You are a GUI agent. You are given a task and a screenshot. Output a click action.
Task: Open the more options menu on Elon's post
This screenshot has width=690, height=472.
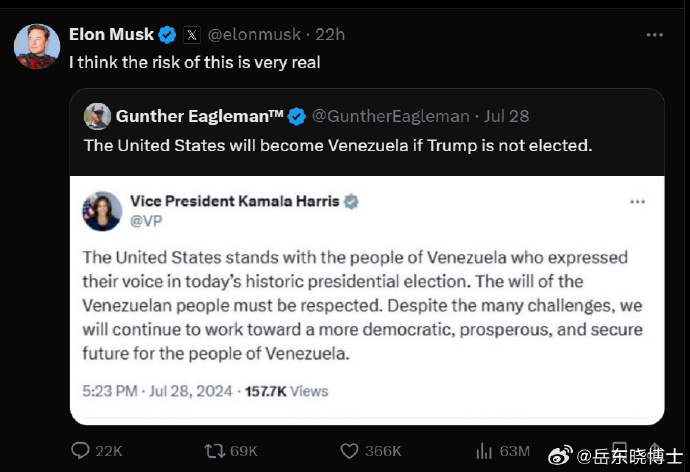pos(654,35)
